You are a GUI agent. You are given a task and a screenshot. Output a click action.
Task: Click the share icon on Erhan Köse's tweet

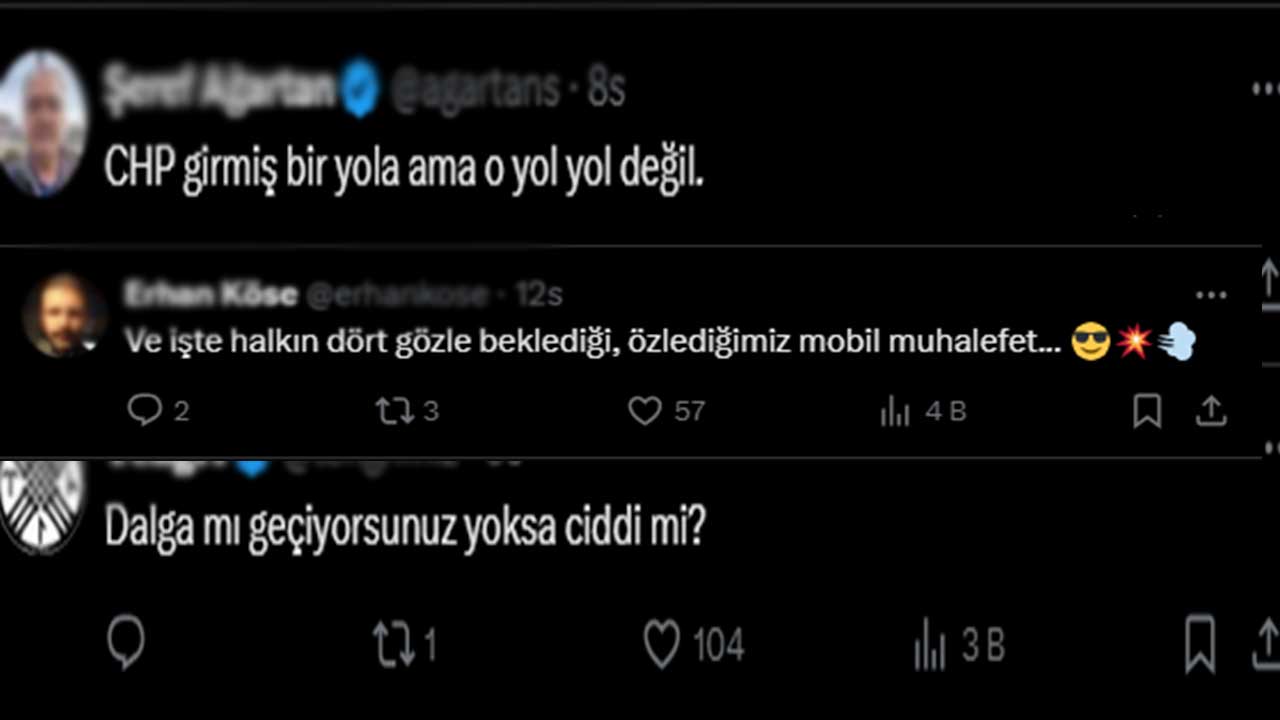tap(1212, 410)
